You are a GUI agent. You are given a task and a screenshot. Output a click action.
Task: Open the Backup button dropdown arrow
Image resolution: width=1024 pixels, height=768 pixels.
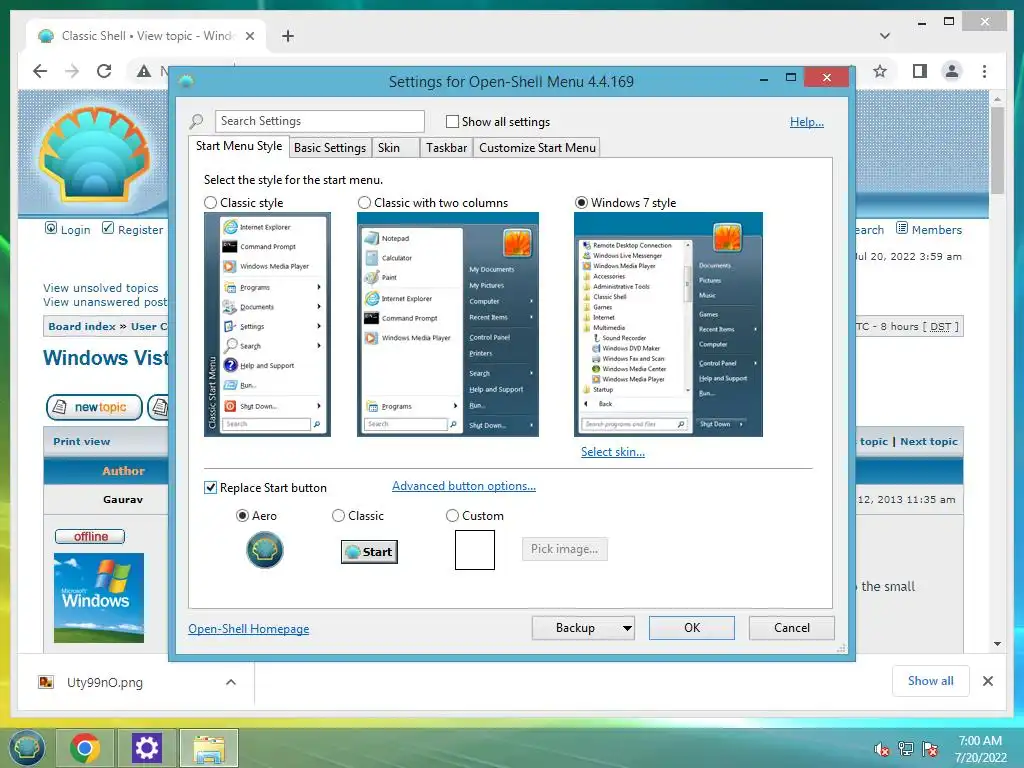click(x=627, y=628)
